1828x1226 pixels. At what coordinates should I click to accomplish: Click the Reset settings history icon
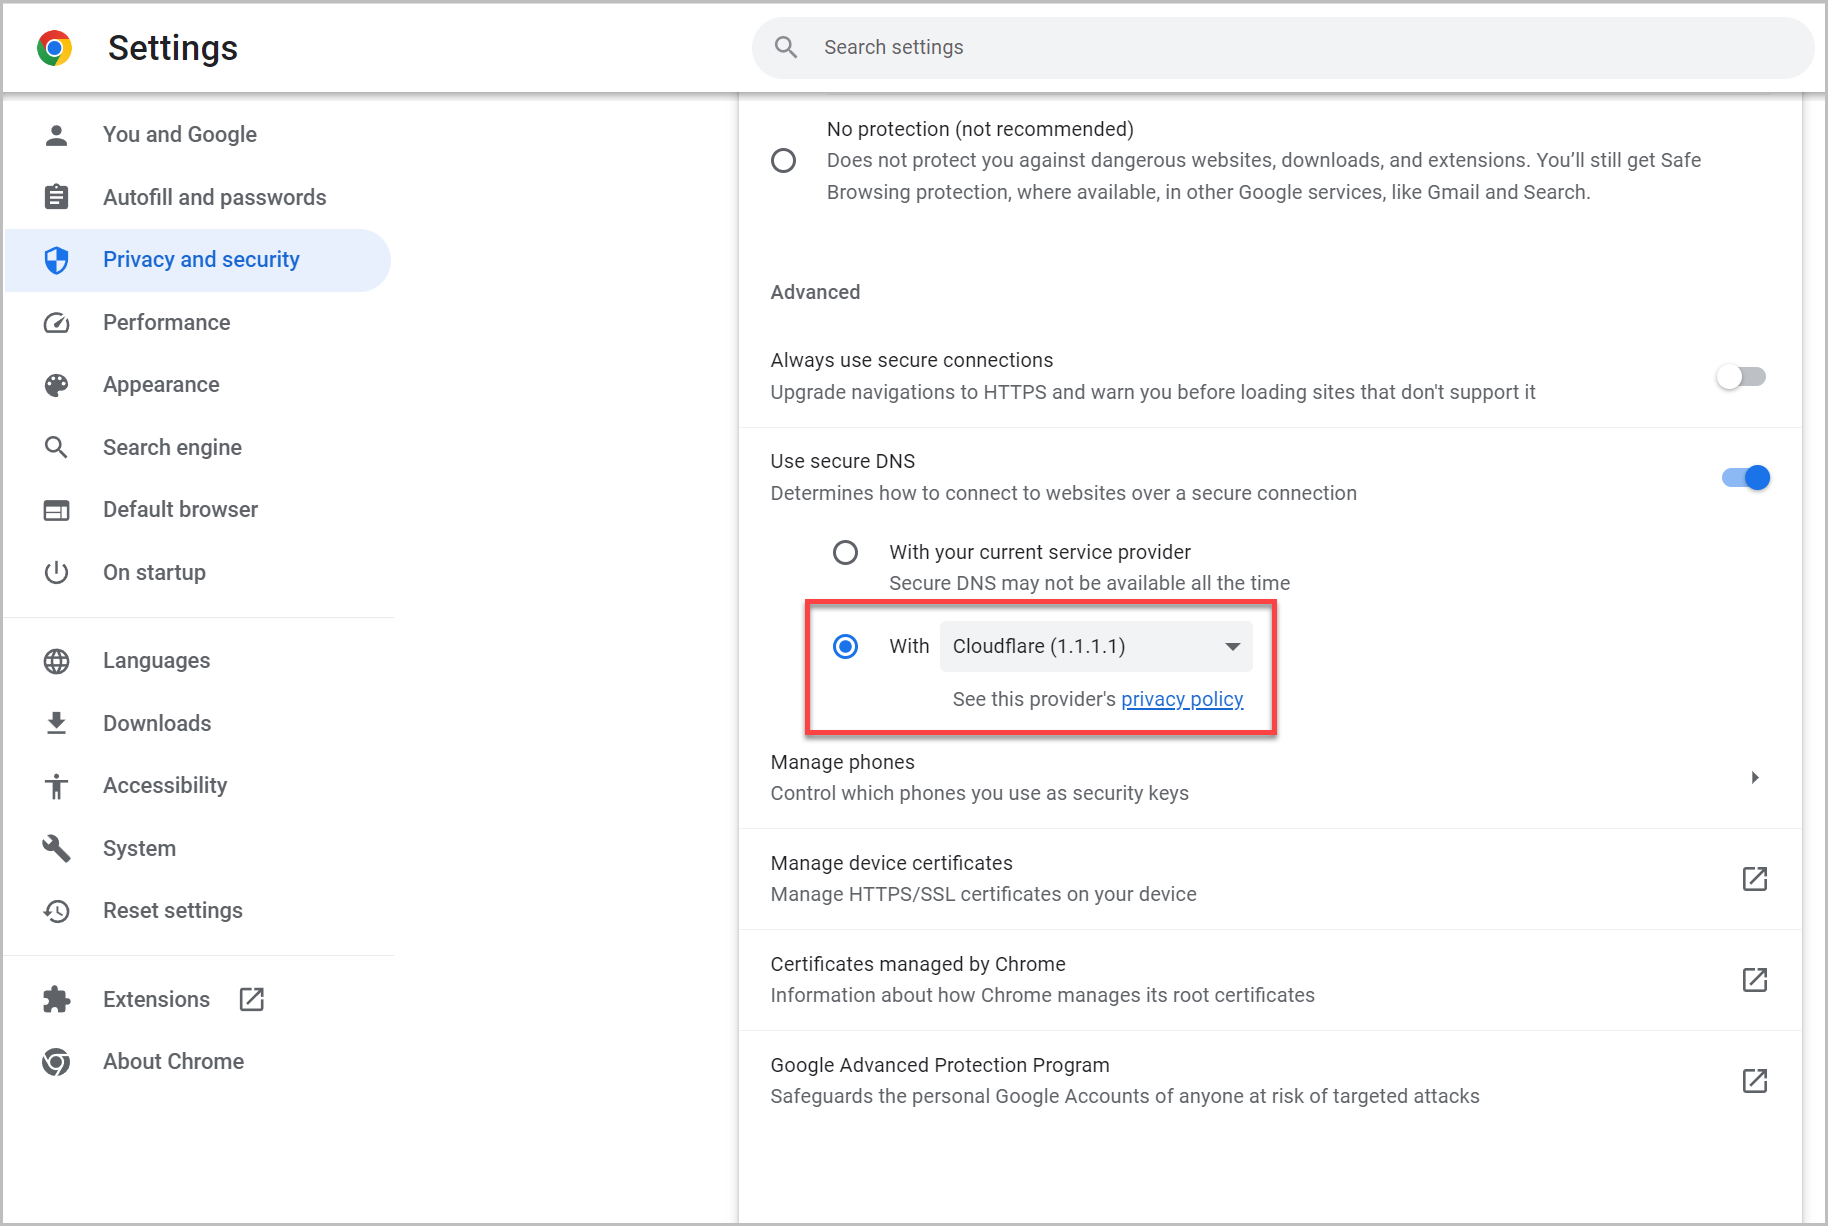pyautogui.click(x=57, y=911)
